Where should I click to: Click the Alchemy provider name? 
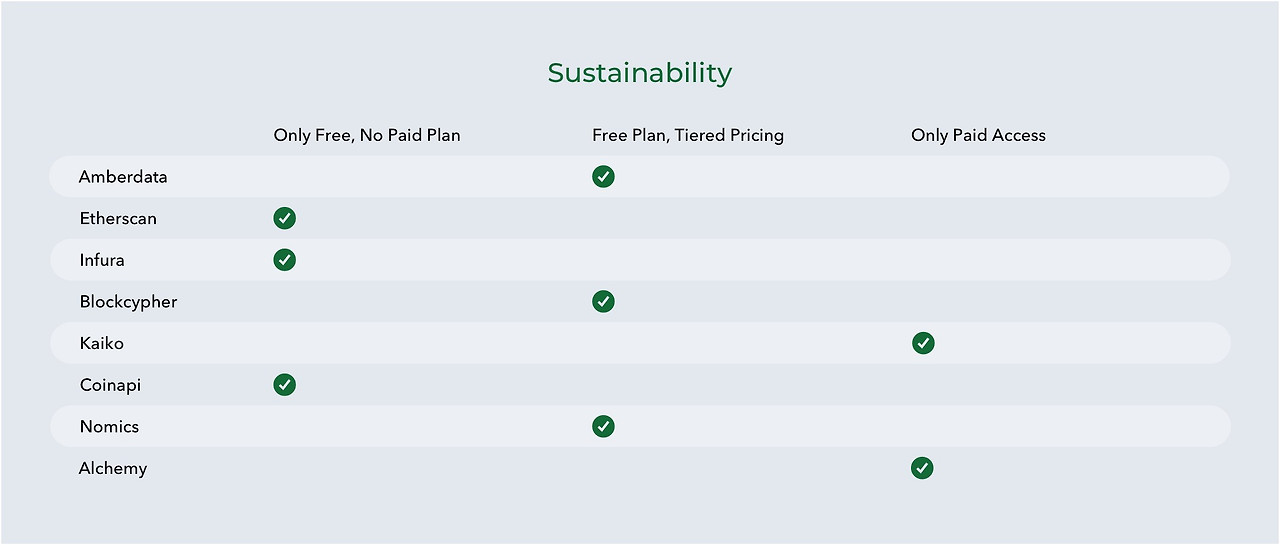[113, 468]
